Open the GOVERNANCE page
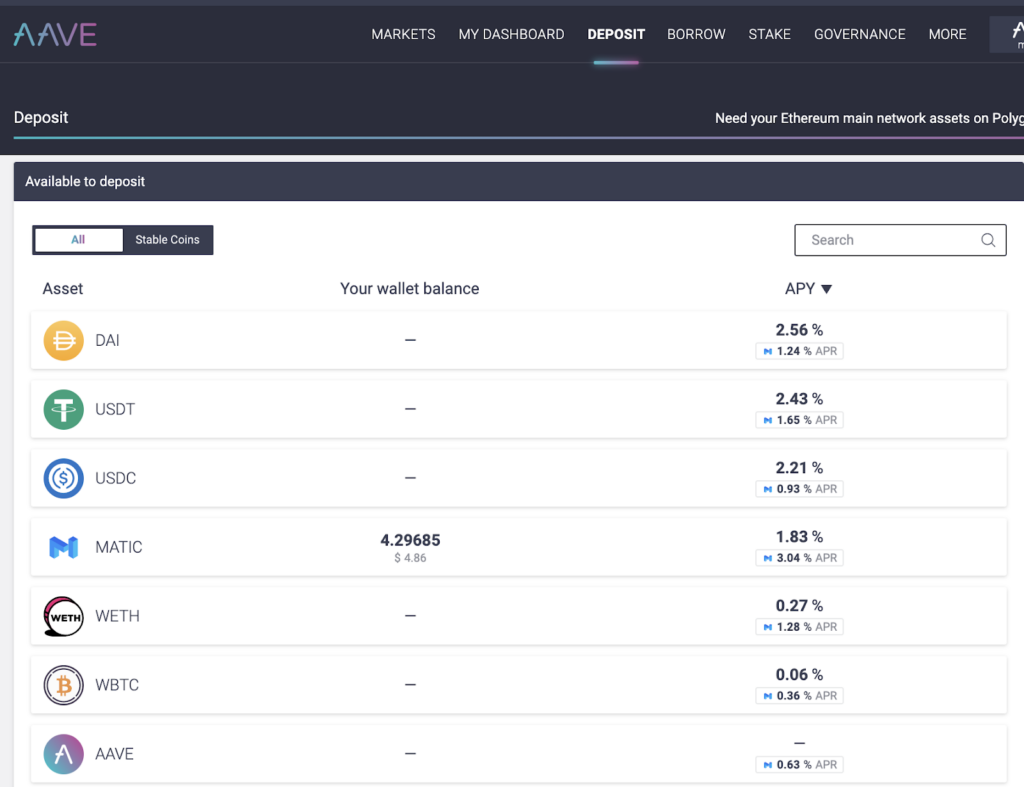This screenshot has height=787, width=1024. [859, 34]
